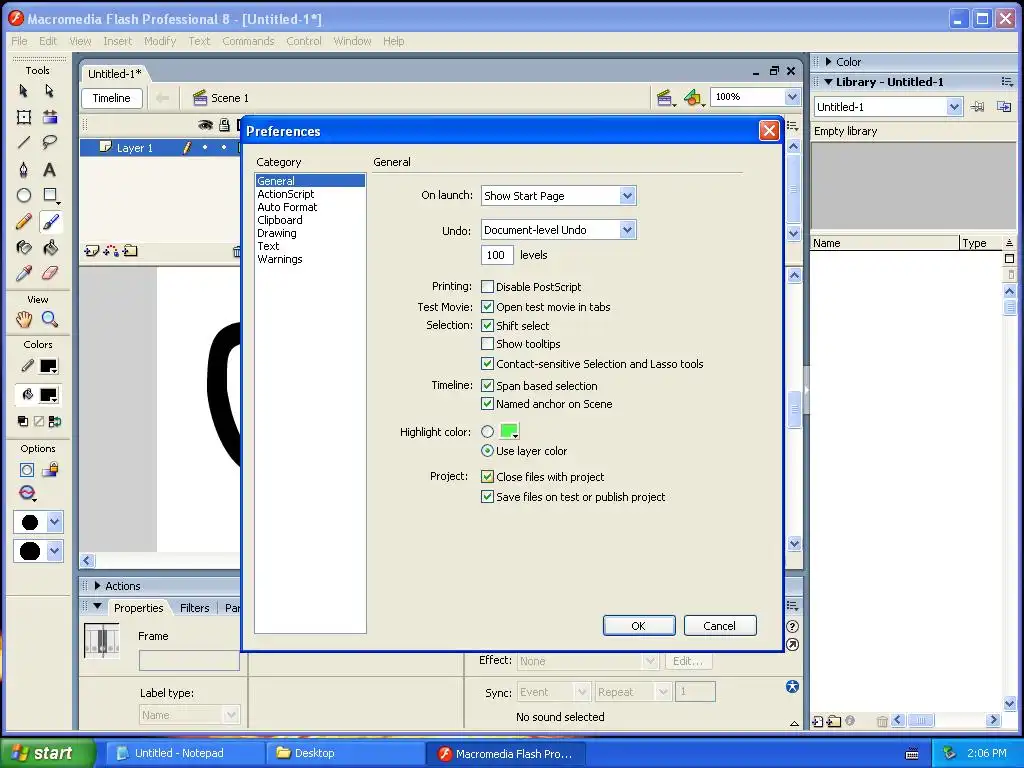Image resolution: width=1024 pixels, height=768 pixels.
Task: Select Auto Format category
Action: tap(287, 207)
